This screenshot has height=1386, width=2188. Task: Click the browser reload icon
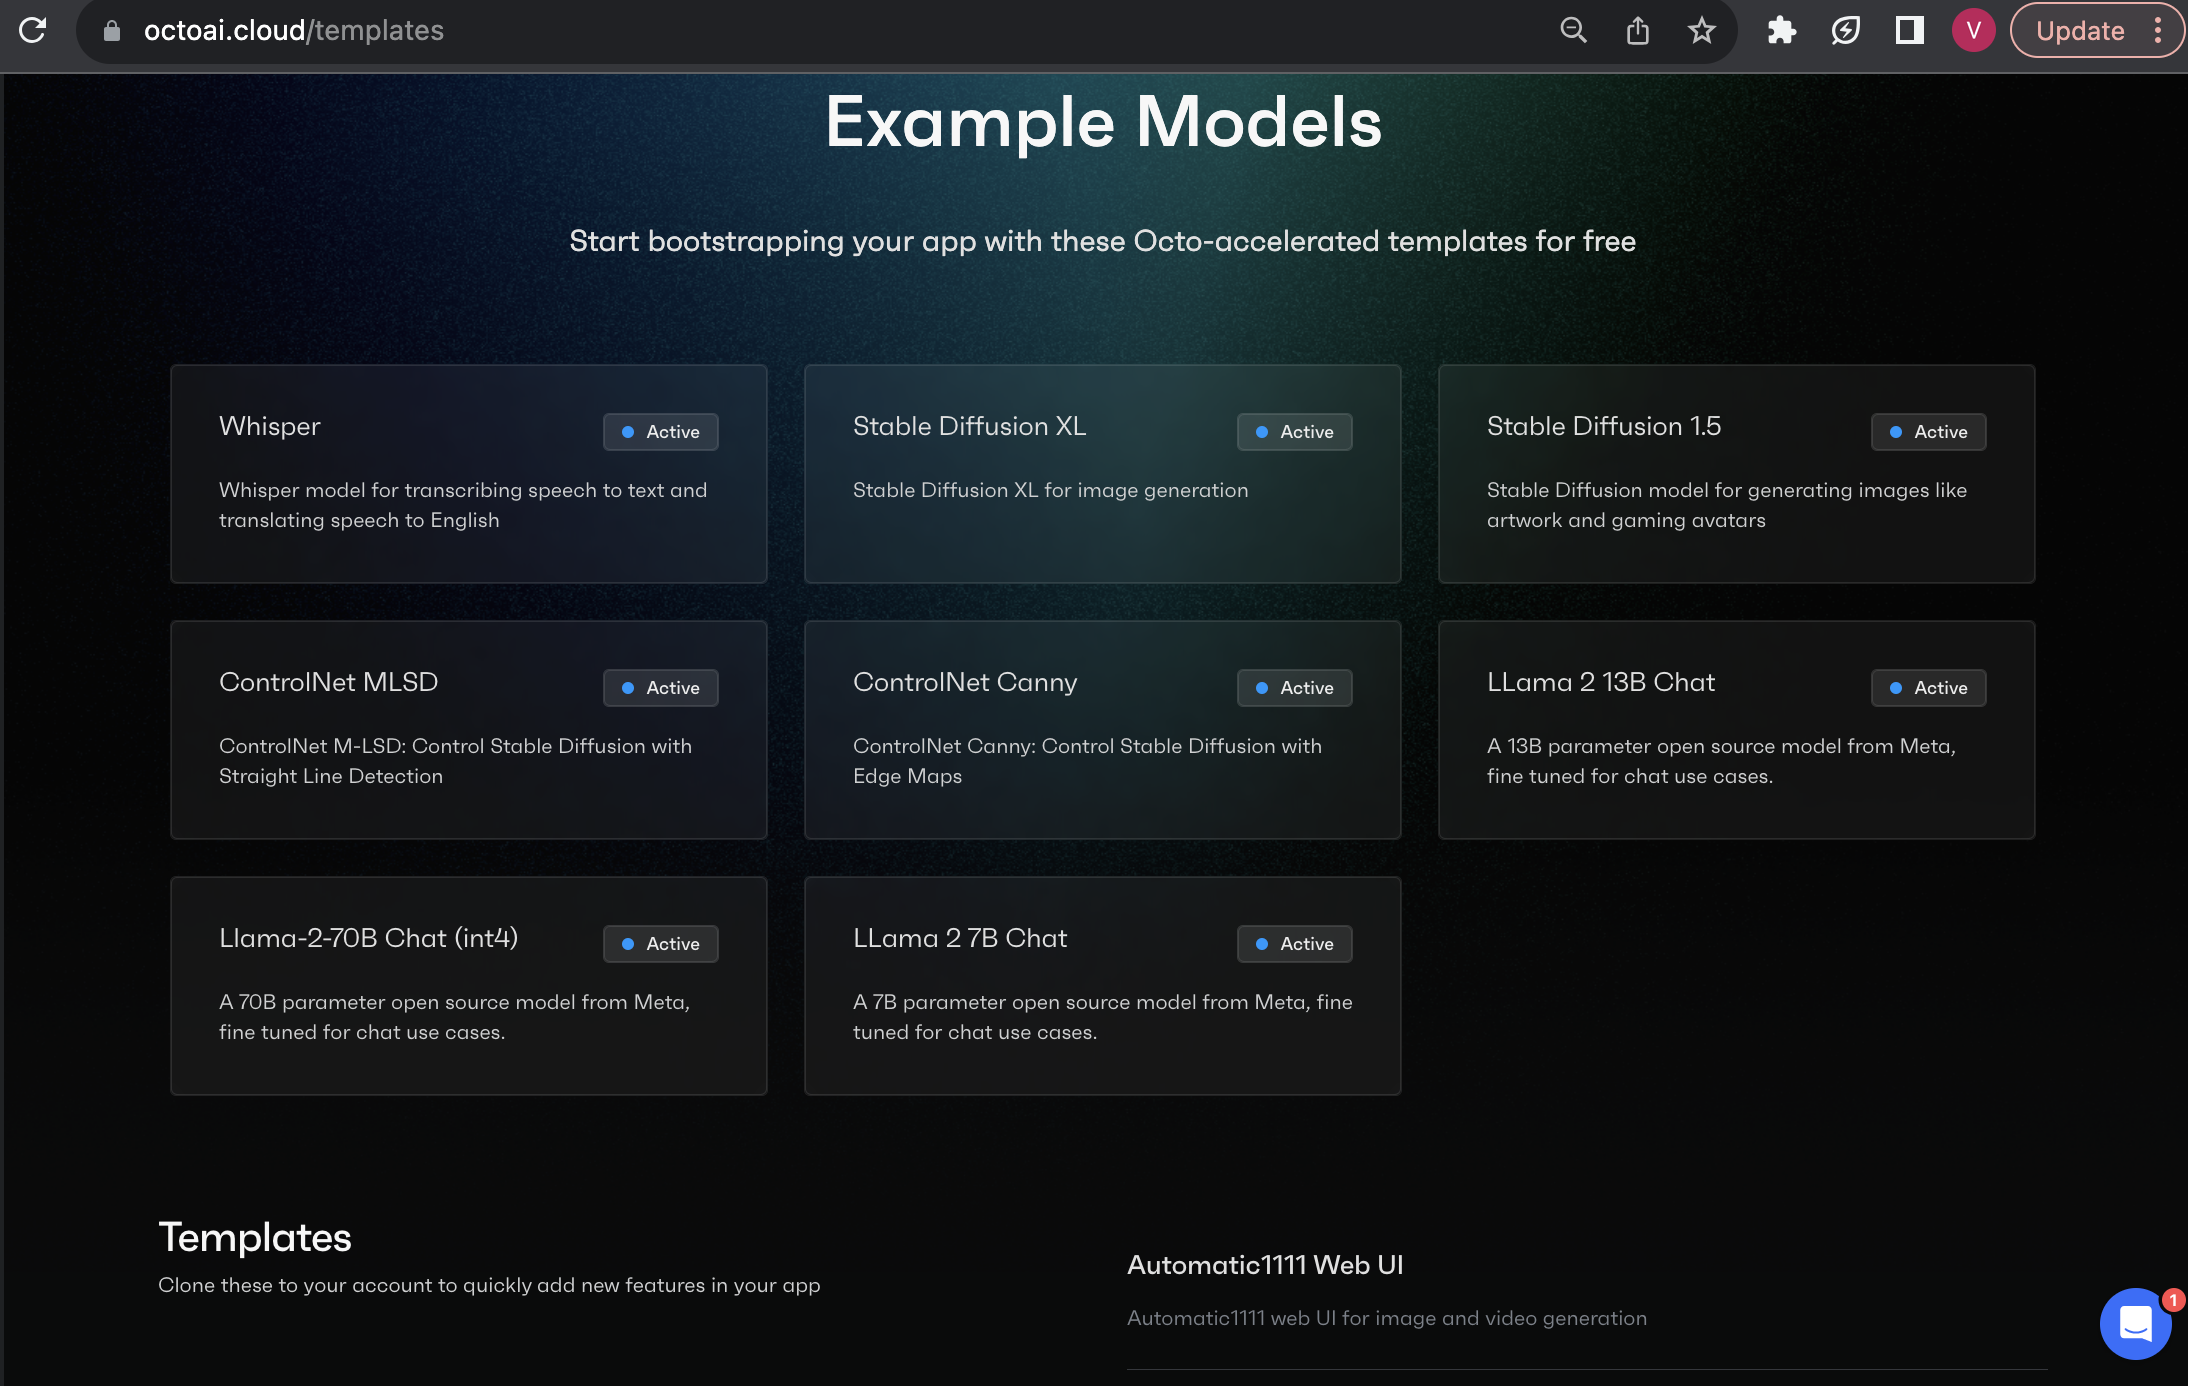33,30
